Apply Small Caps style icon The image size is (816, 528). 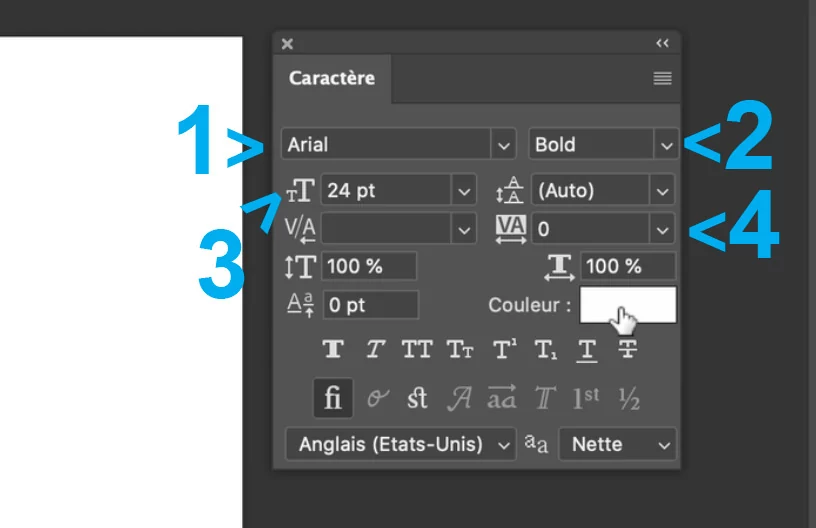(460, 349)
